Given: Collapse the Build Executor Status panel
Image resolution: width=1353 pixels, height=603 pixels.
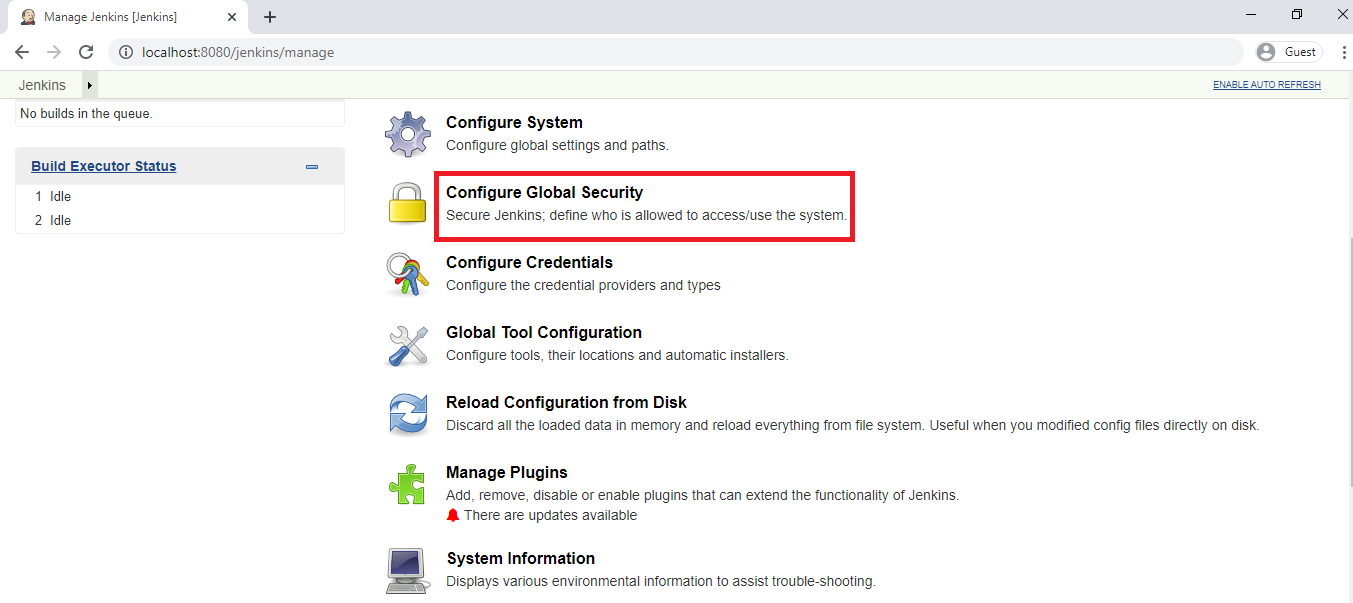Looking at the screenshot, I should pyautogui.click(x=312, y=167).
